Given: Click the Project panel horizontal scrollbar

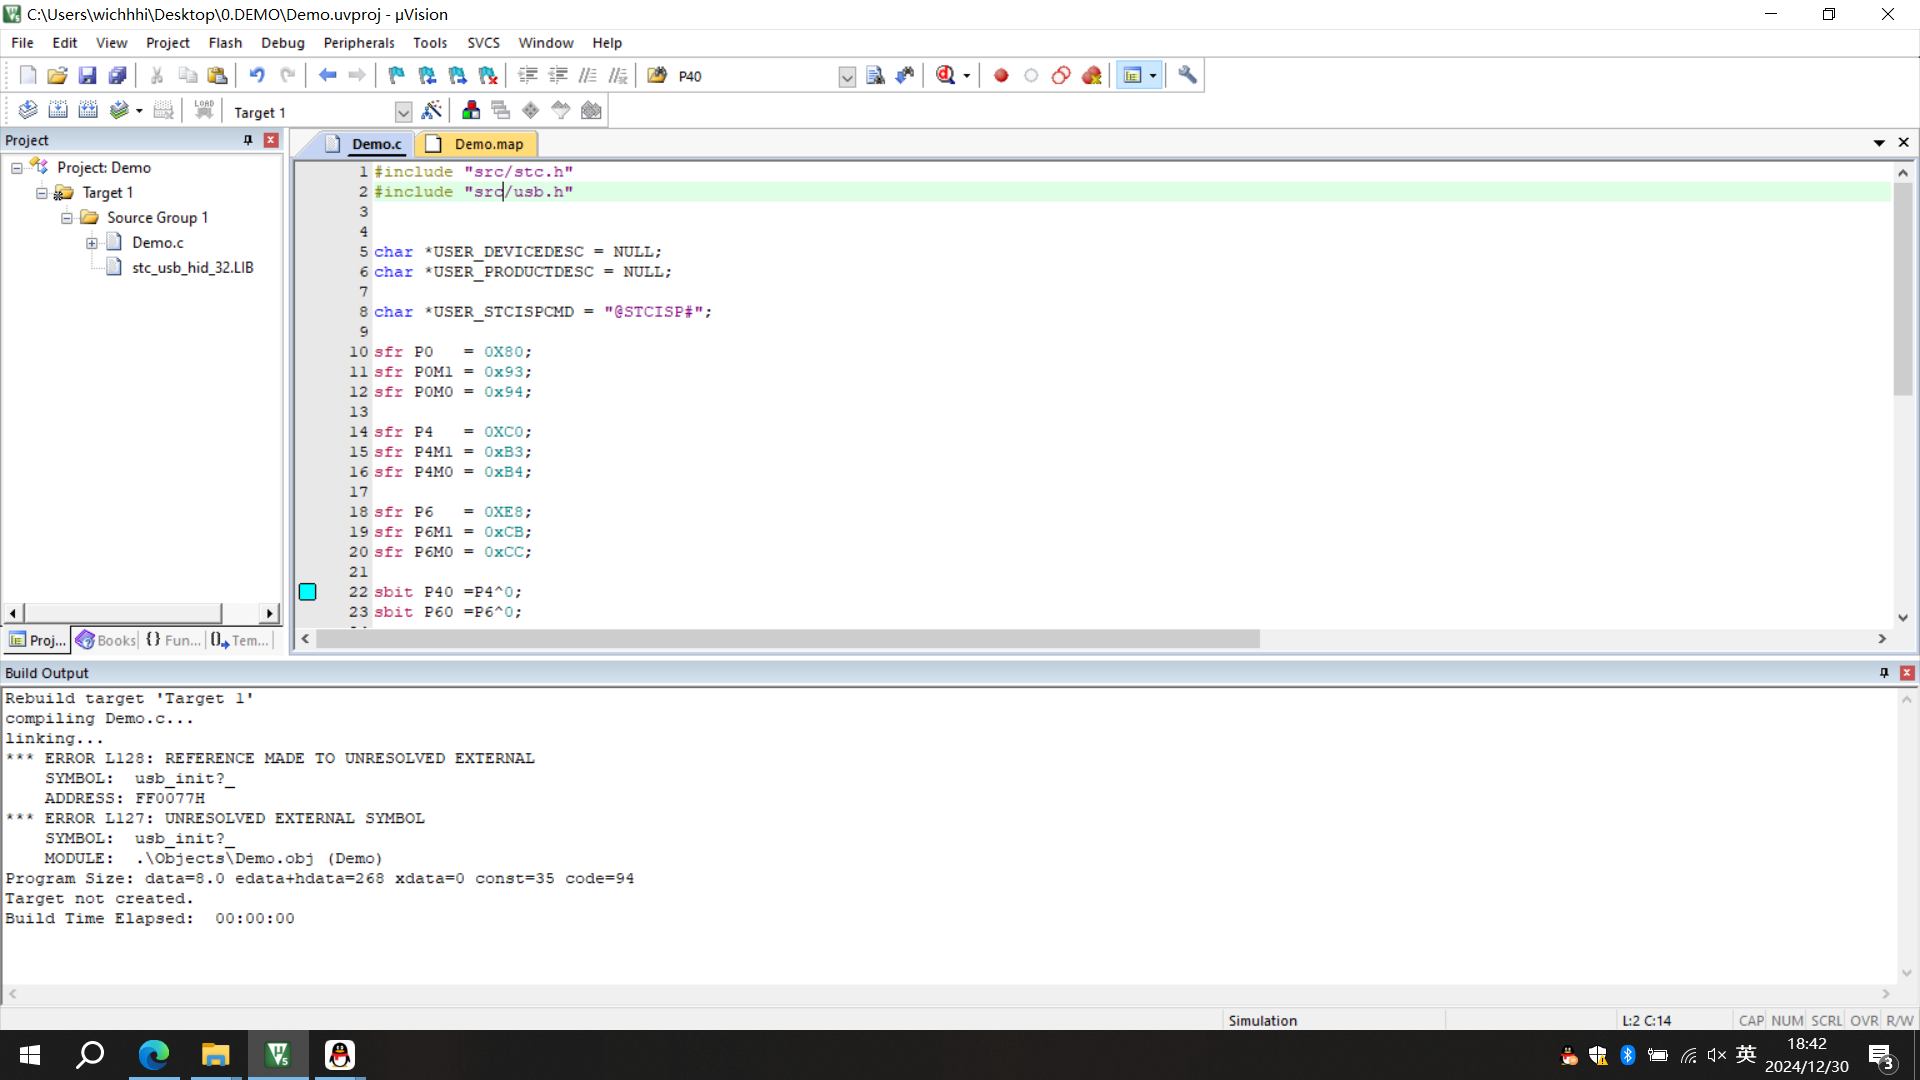Looking at the screenshot, I should [x=122, y=613].
